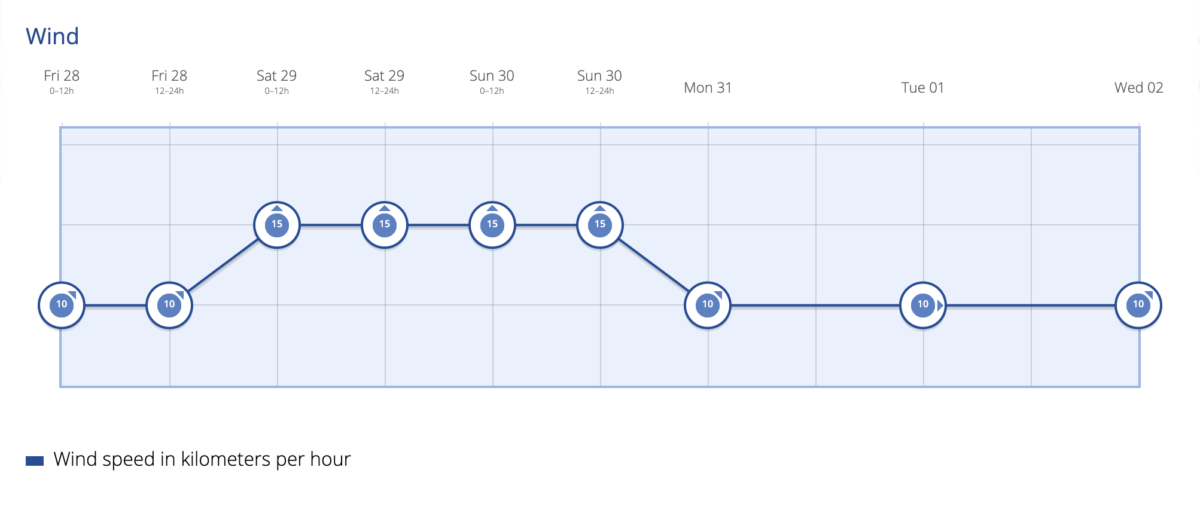The width and height of the screenshot is (1200, 513).
Task: Click the line segment between Mon 31 and Tue 01
Action: click(815, 304)
